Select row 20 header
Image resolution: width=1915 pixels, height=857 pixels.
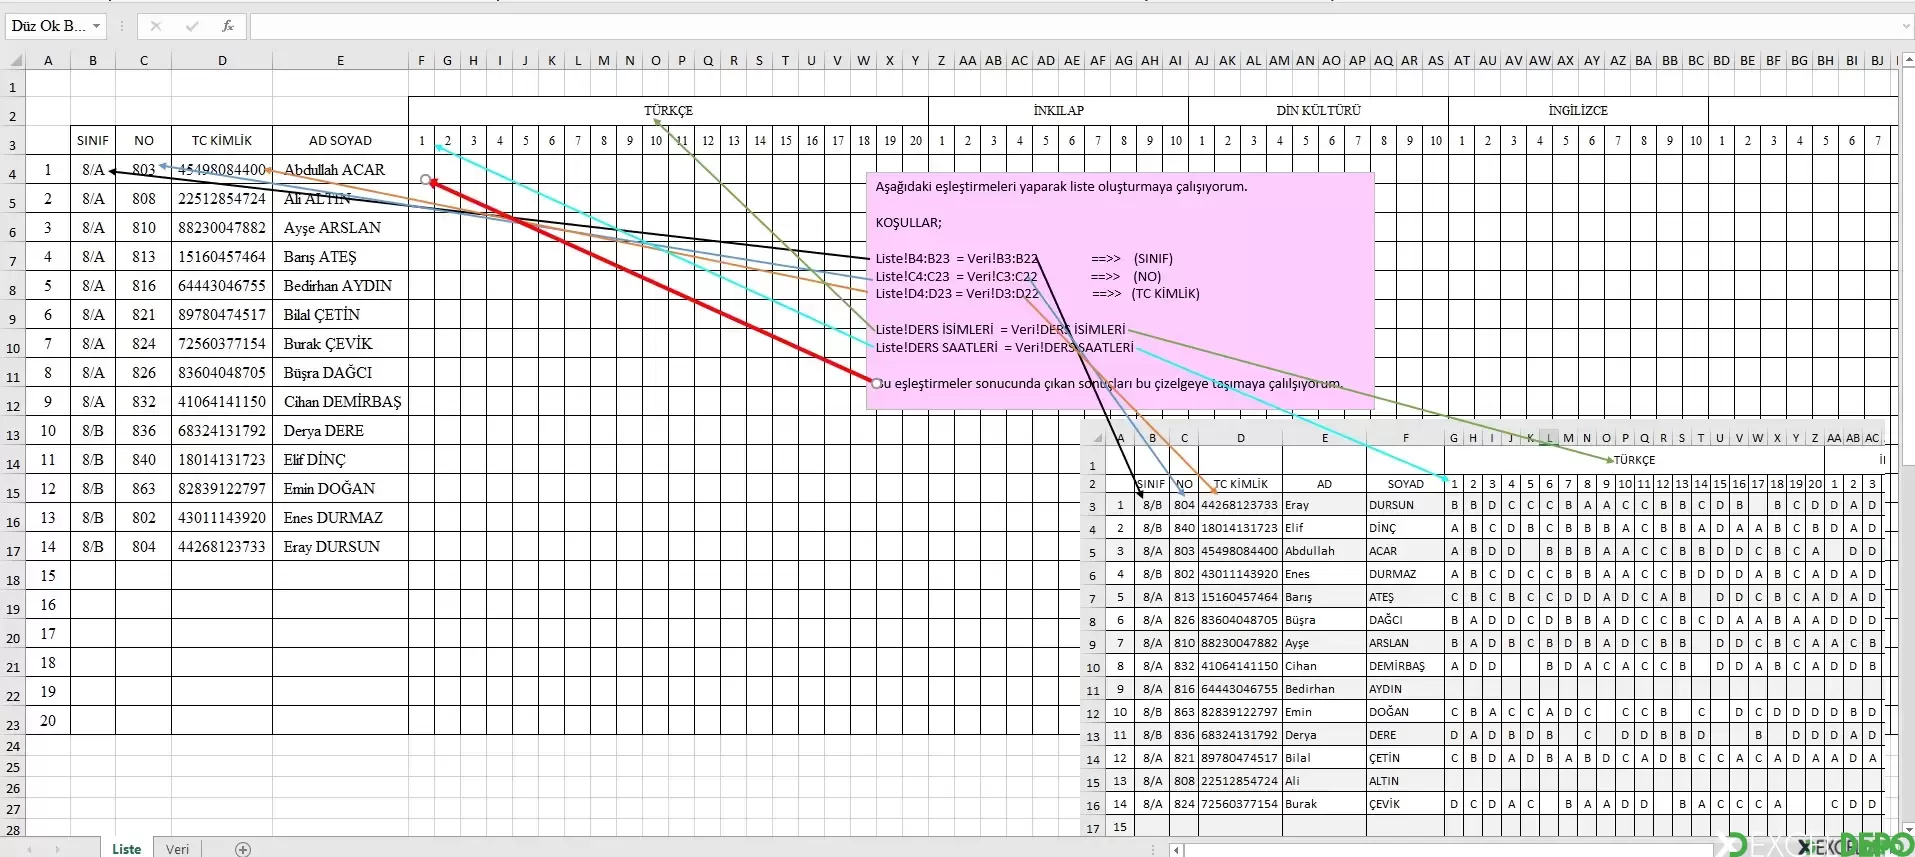click(13, 638)
